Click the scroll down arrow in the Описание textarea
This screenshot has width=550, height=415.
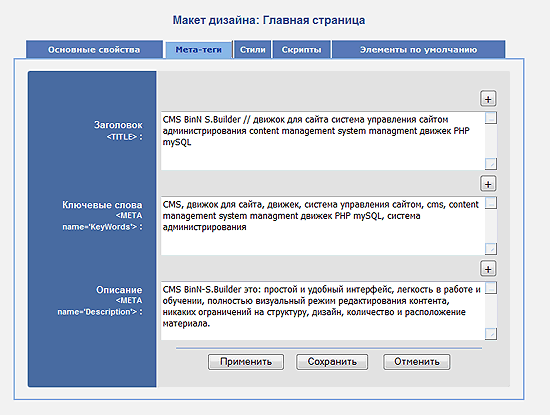coord(491,334)
